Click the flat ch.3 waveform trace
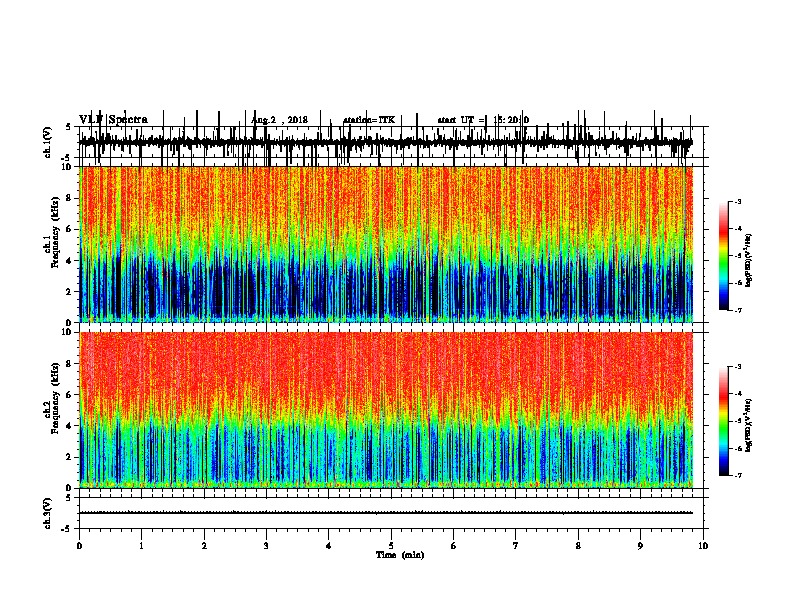792x612 pixels. (x=386, y=513)
